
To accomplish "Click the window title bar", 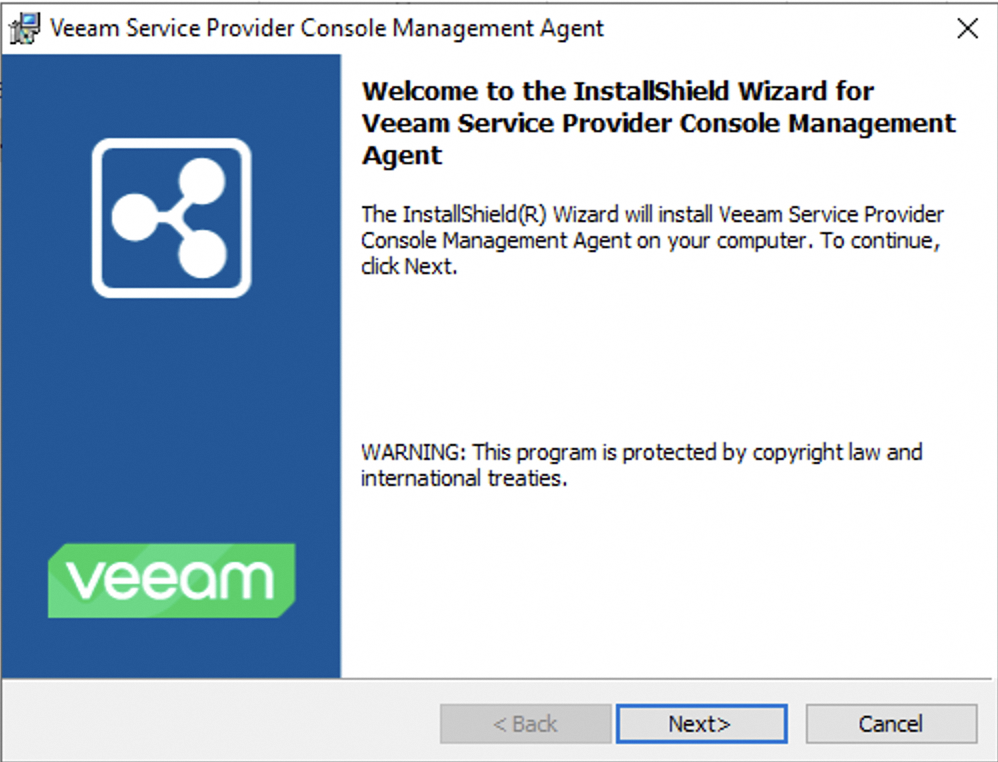I will [500, 27].
